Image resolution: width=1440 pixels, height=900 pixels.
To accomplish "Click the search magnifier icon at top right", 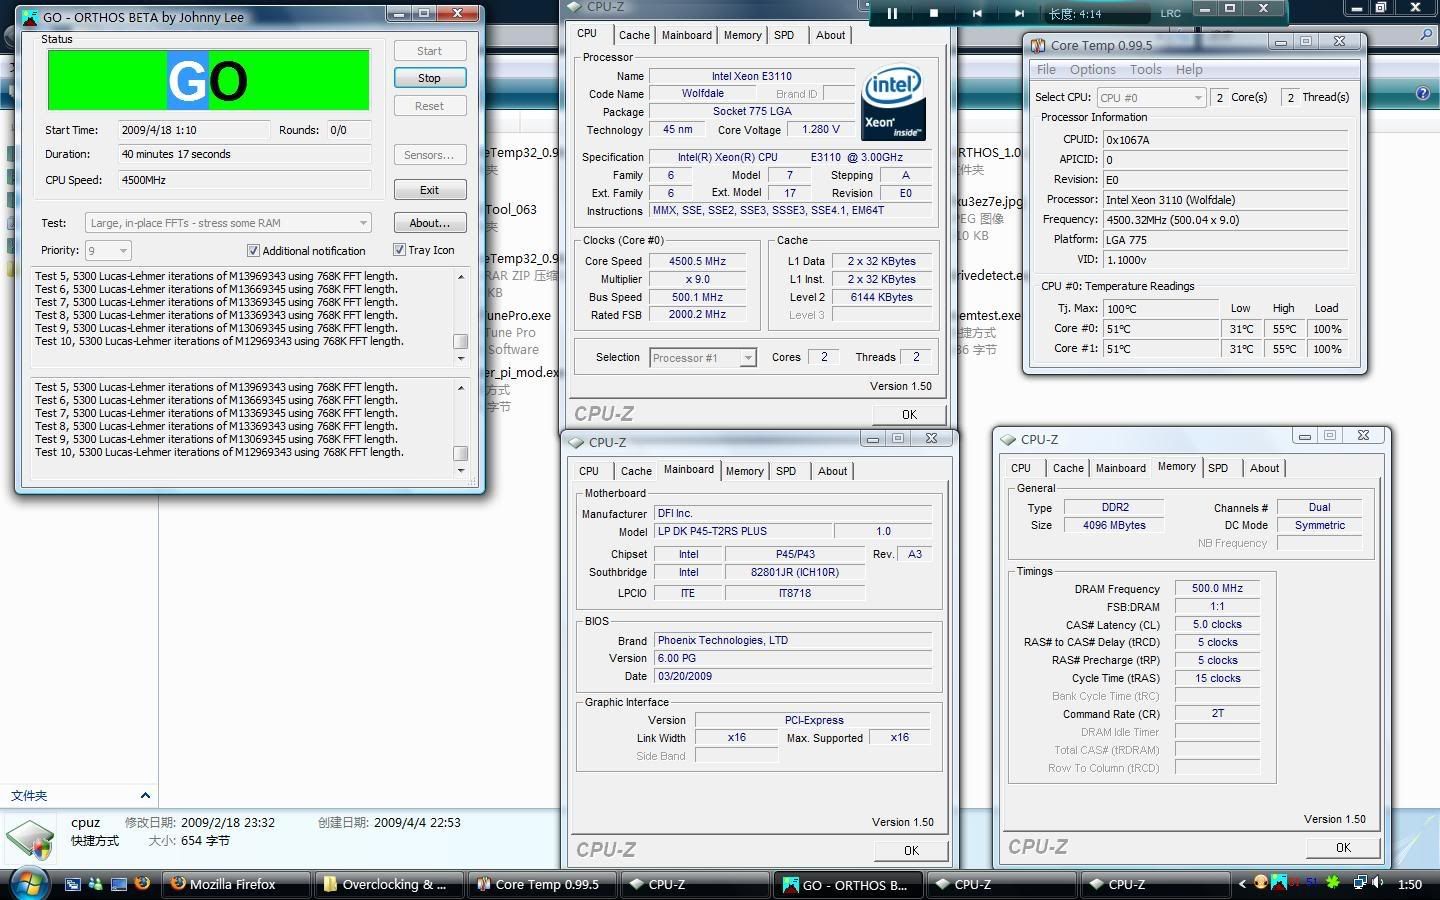I will click(x=1427, y=35).
